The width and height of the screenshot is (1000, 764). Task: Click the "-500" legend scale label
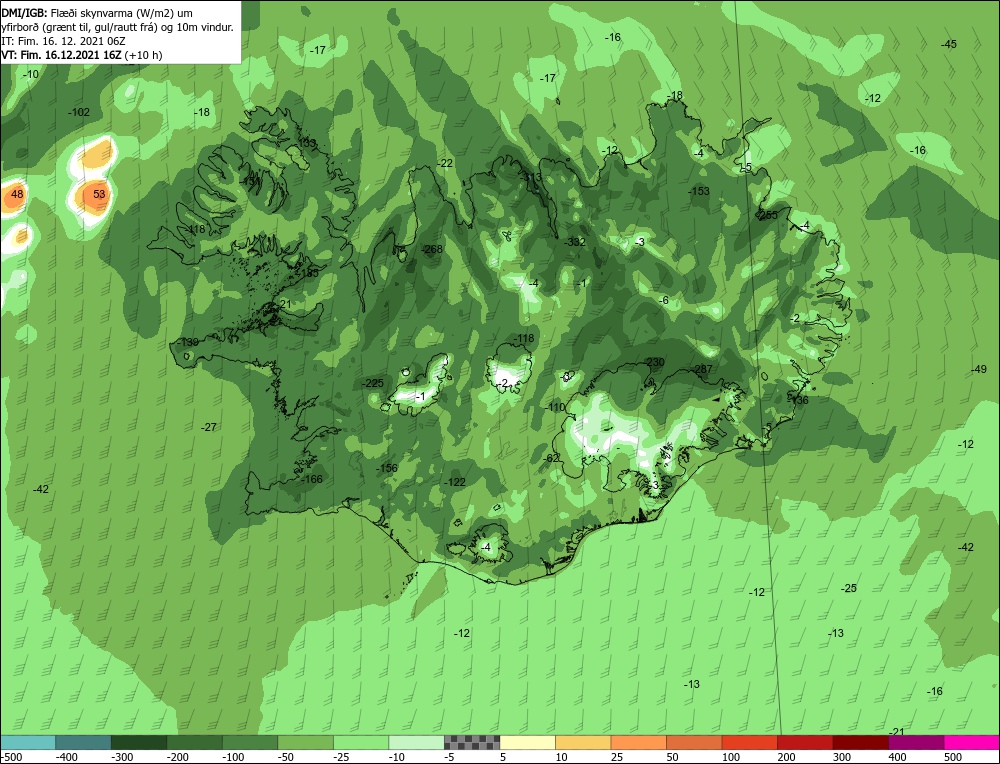[x=13, y=757]
